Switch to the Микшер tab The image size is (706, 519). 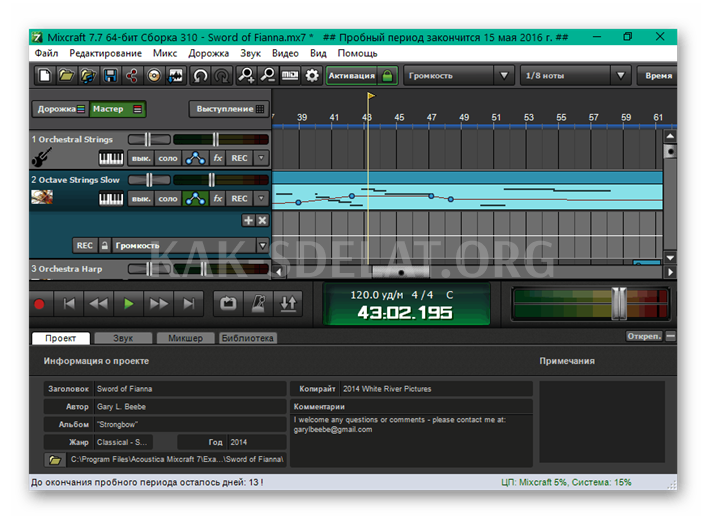pyautogui.click(x=185, y=338)
